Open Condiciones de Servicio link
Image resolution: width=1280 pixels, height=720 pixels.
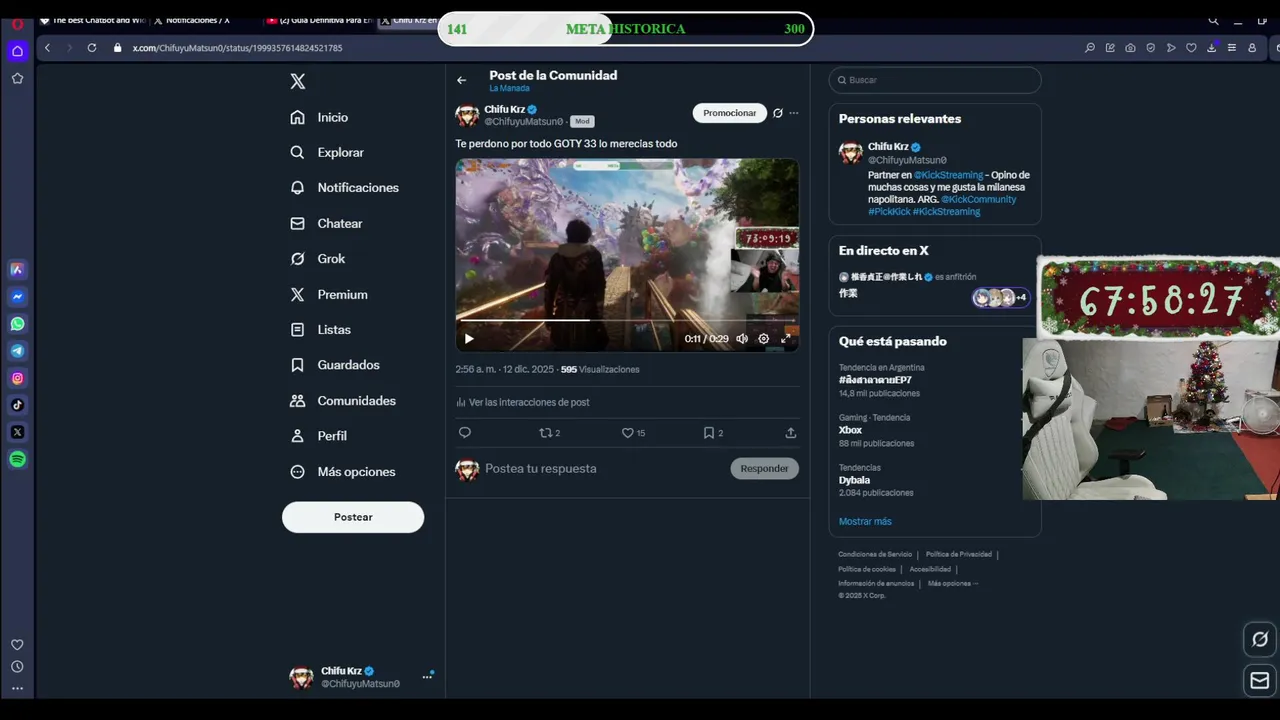(x=875, y=554)
